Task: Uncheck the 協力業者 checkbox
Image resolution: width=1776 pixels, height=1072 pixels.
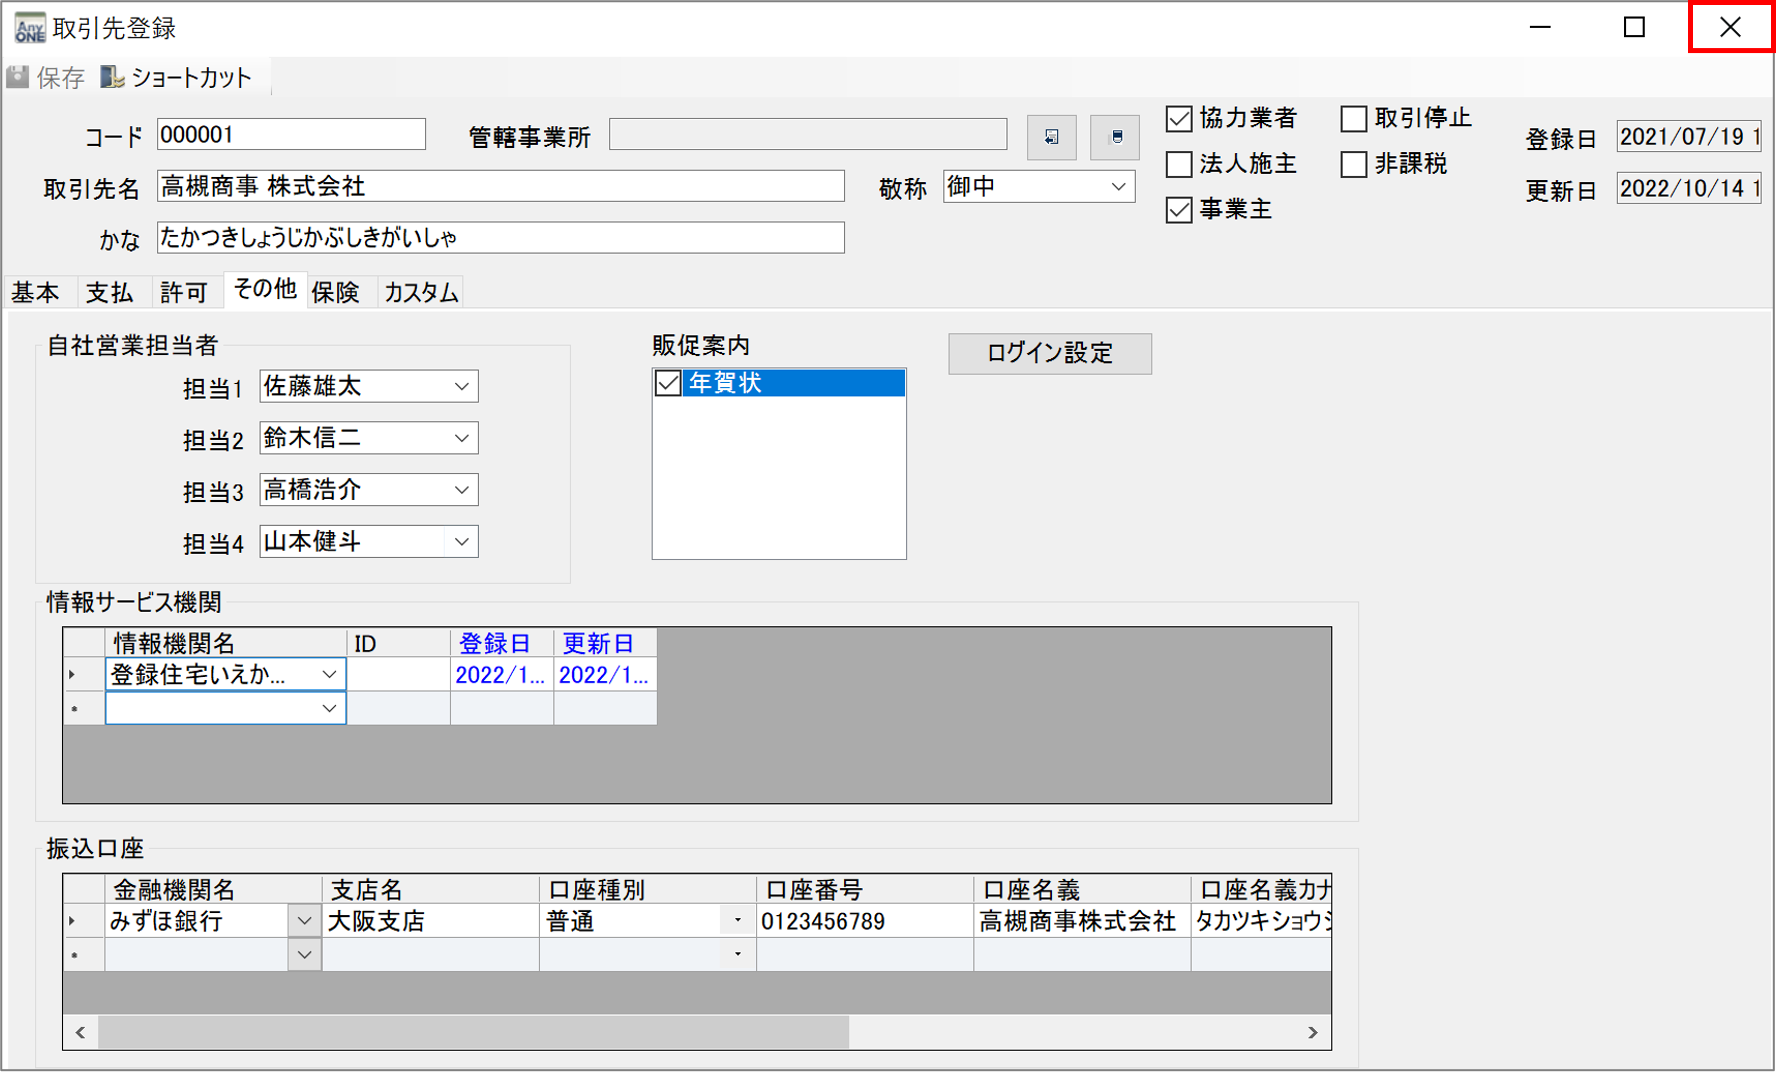Action: coord(1179,119)
